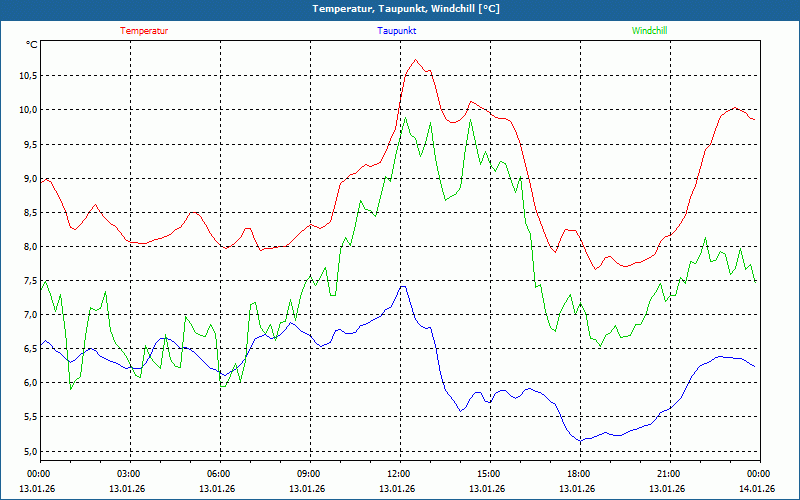
Task: Select the 06:00 time axis label
Action: 218,474
